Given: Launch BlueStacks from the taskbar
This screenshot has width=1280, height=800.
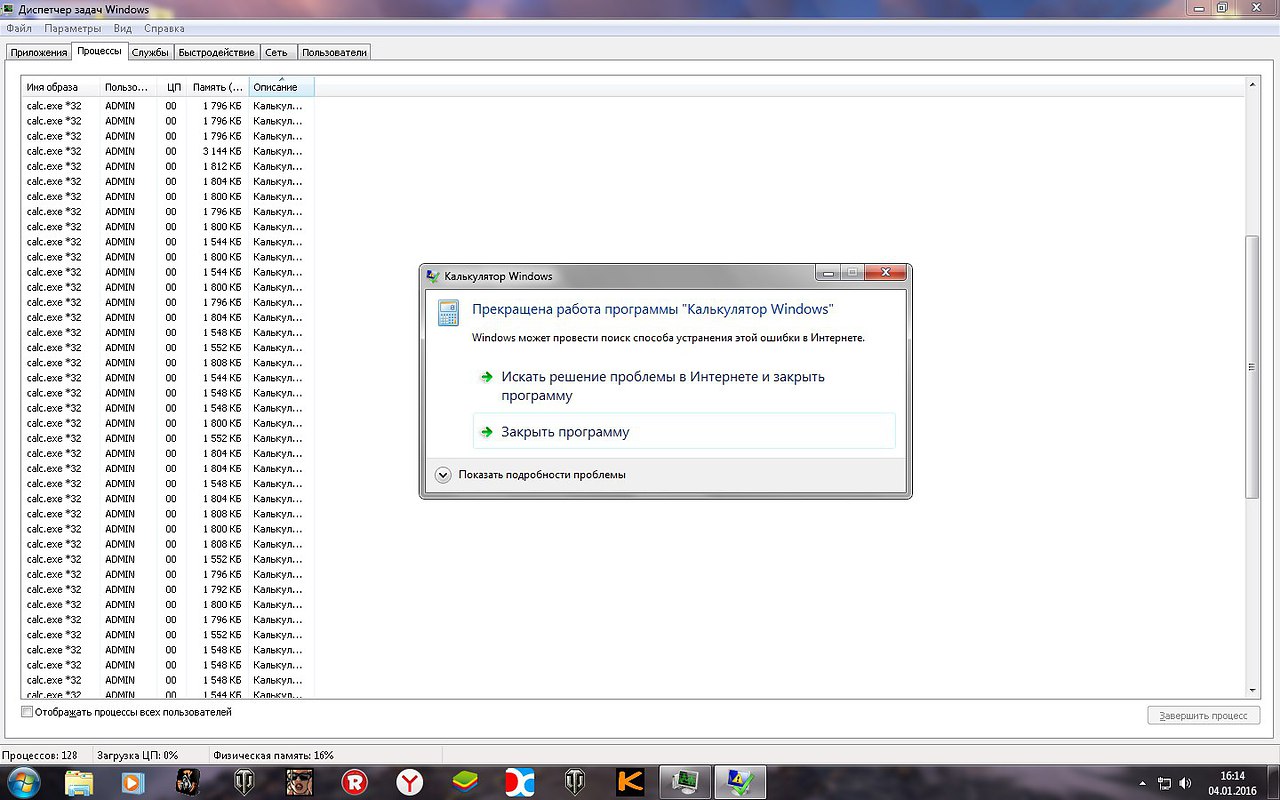Looking at the screenshot, I should coord(464,781).
